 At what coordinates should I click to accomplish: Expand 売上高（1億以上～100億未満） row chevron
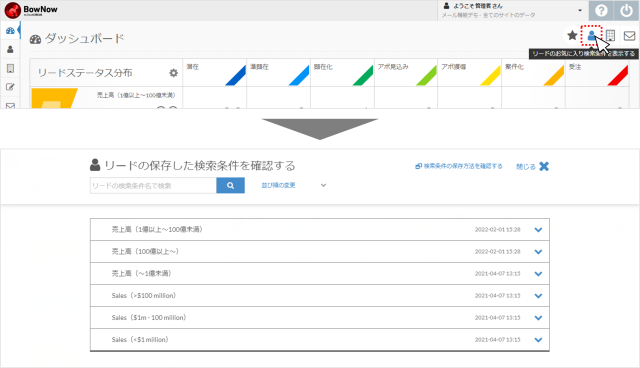538,230
